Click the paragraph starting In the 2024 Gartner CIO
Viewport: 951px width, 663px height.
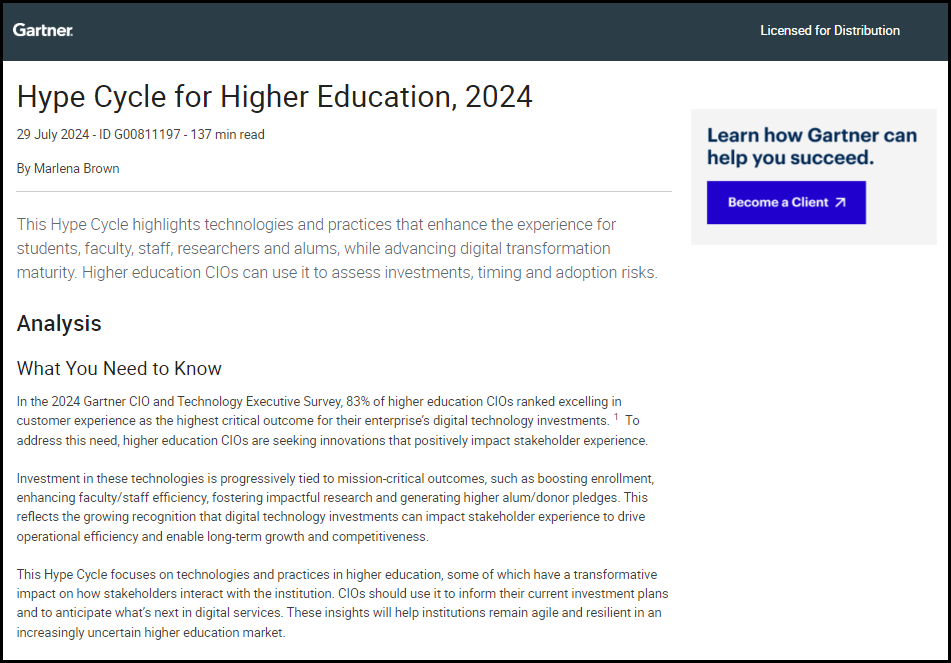[x=332, y=421]
